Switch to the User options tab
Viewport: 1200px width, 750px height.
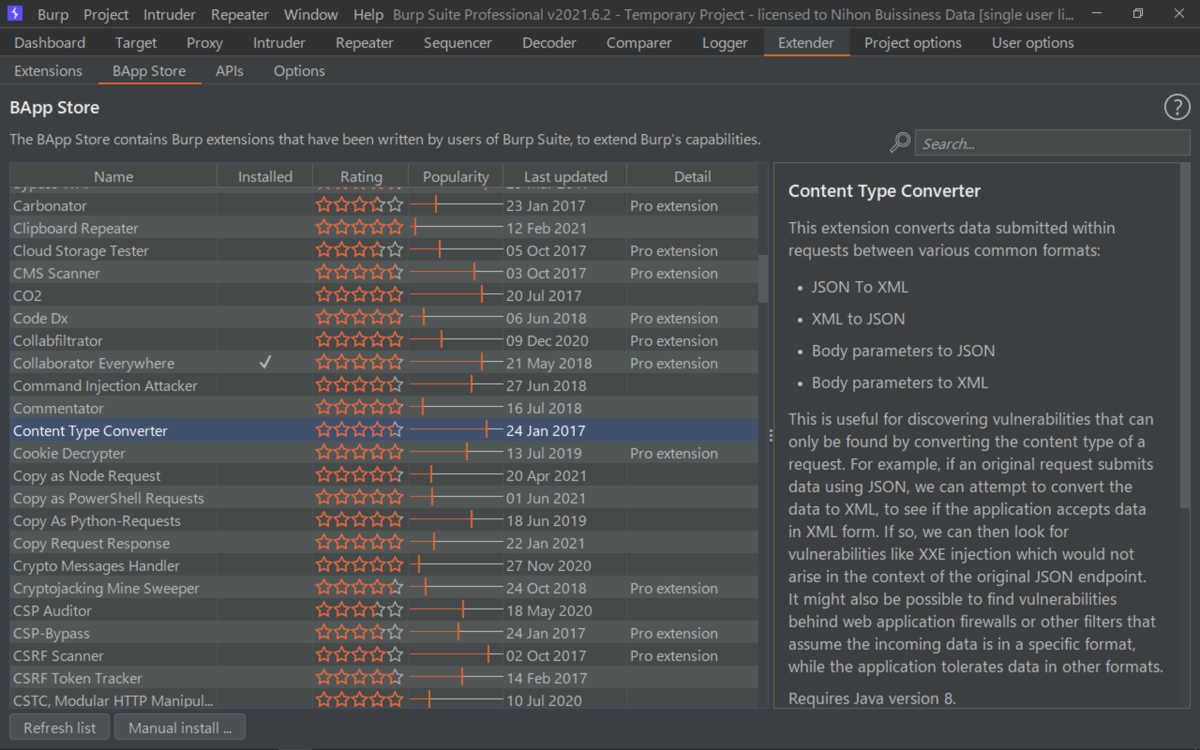pos(1033,43)
